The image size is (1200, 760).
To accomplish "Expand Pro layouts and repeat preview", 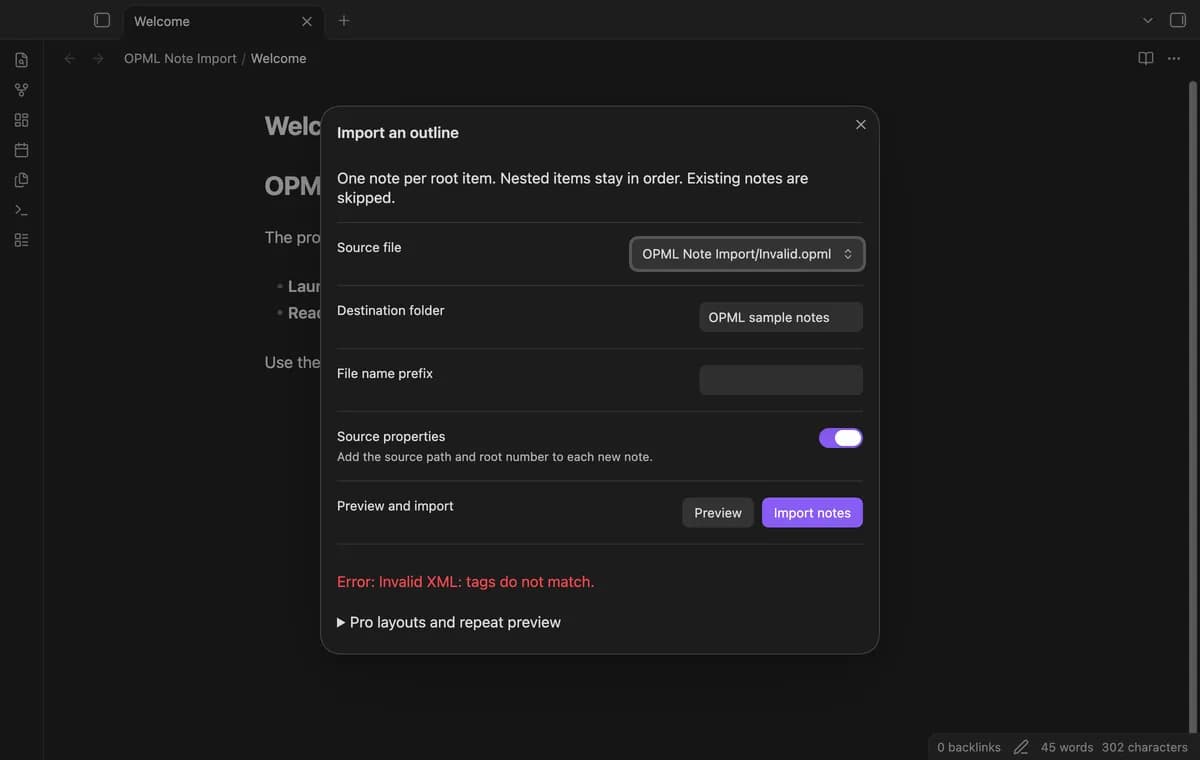I will 449,622.
